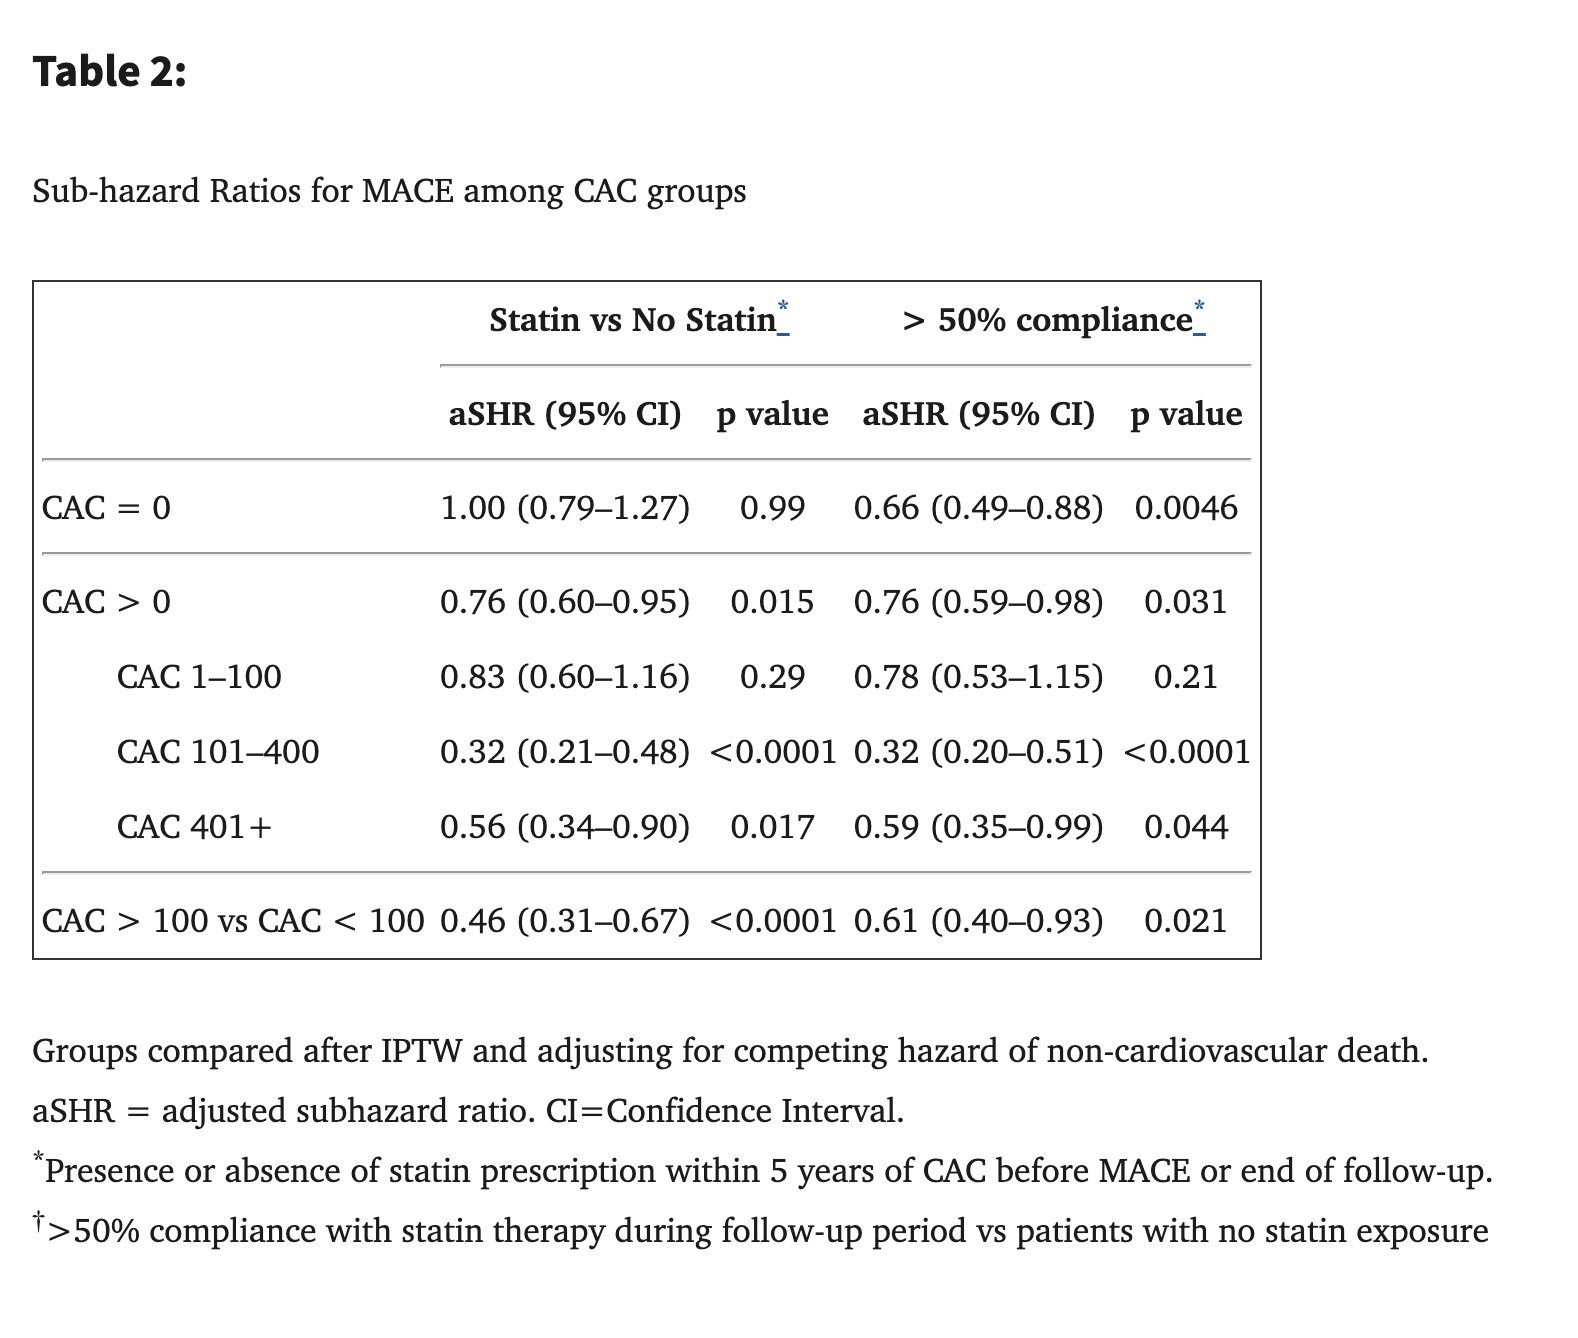Screen dimensions: 1578x1338
Task: Select the Statin vs No Statin column header
Action: [632, 320]
